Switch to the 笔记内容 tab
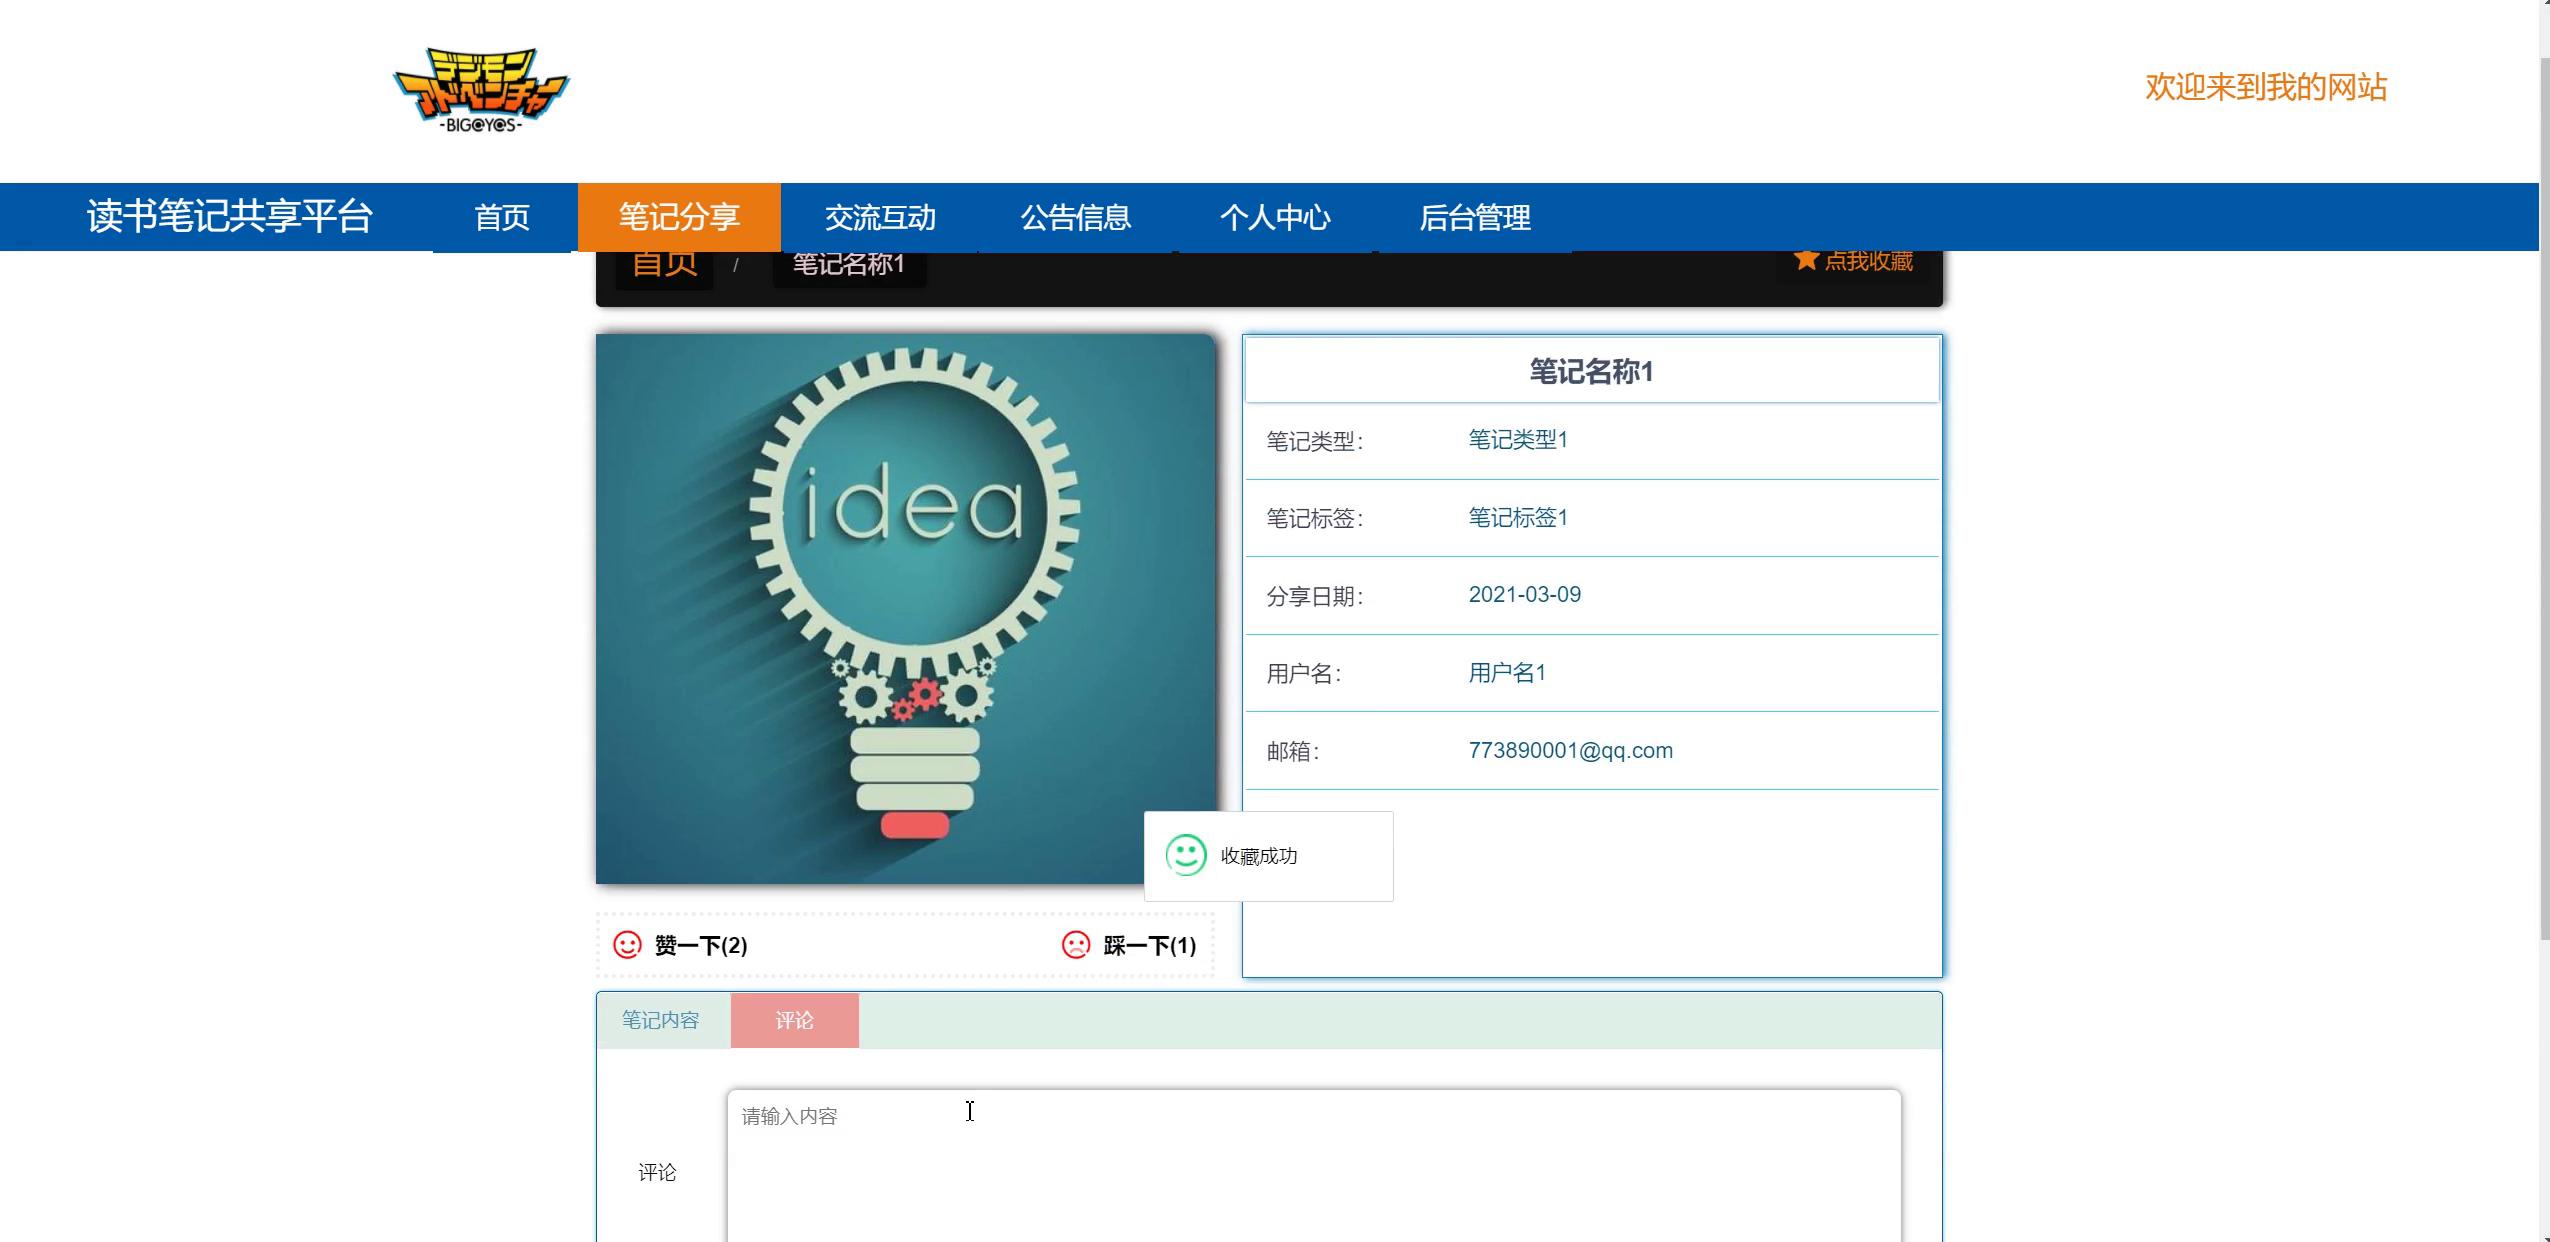Viewport: 2550px width, 1242px height. [x=661, y=1020]
